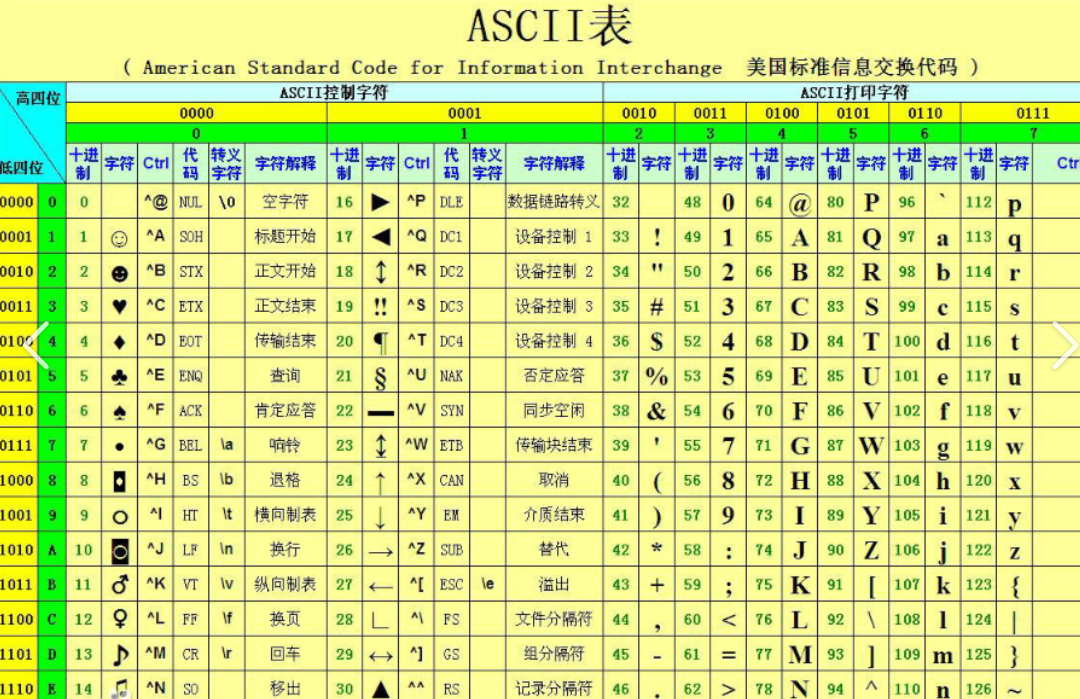This screenshot has width=1080, height=699.
Task: Click the decimal value "126" cell
Action: 979,688
